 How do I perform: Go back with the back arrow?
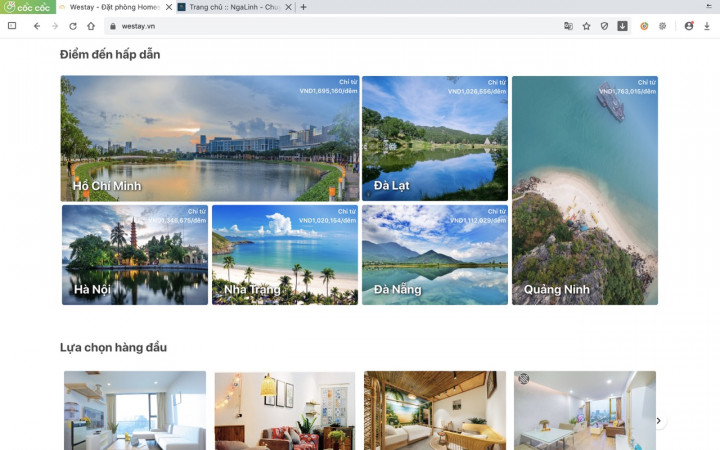37,26
